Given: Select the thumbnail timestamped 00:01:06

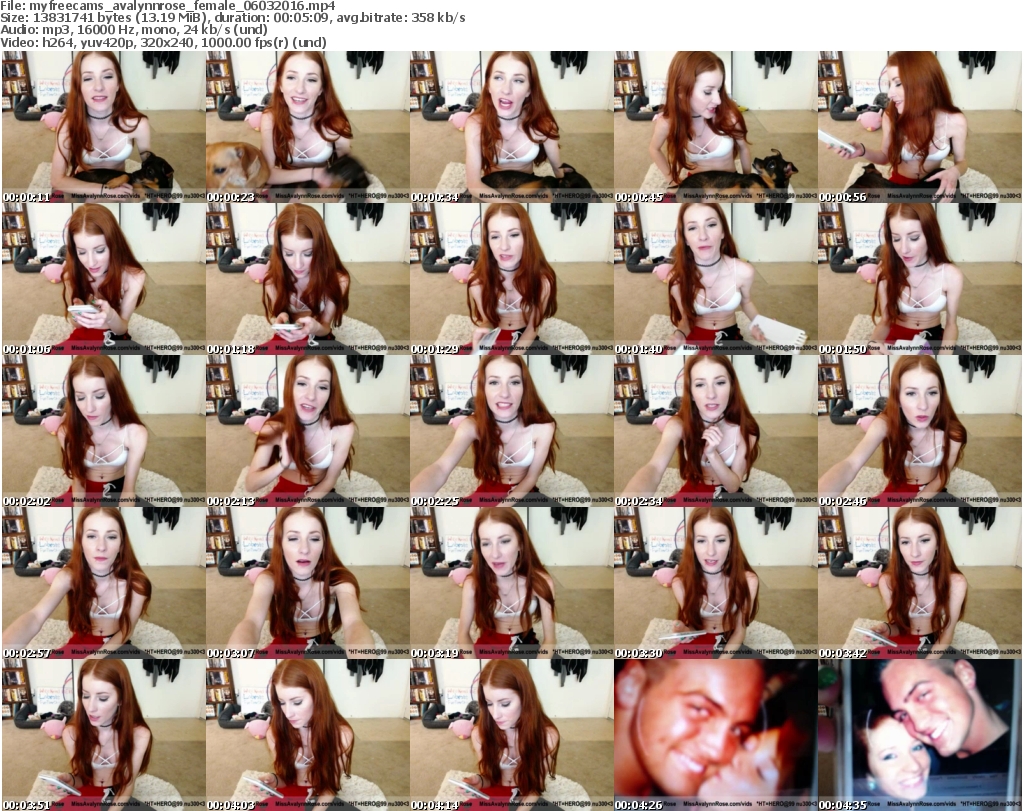Looking at the screenshot, I should tap(103, 279).
